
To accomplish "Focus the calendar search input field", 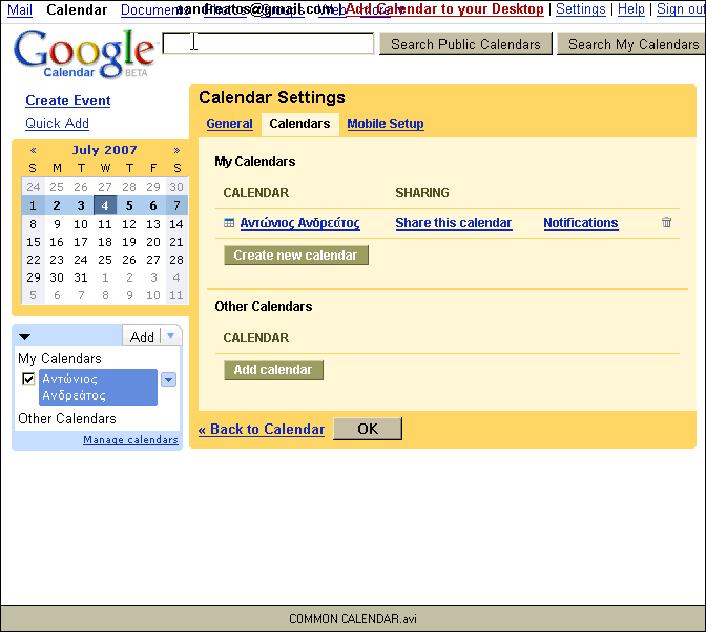I will pyautogui.click(x=268, y=43).
